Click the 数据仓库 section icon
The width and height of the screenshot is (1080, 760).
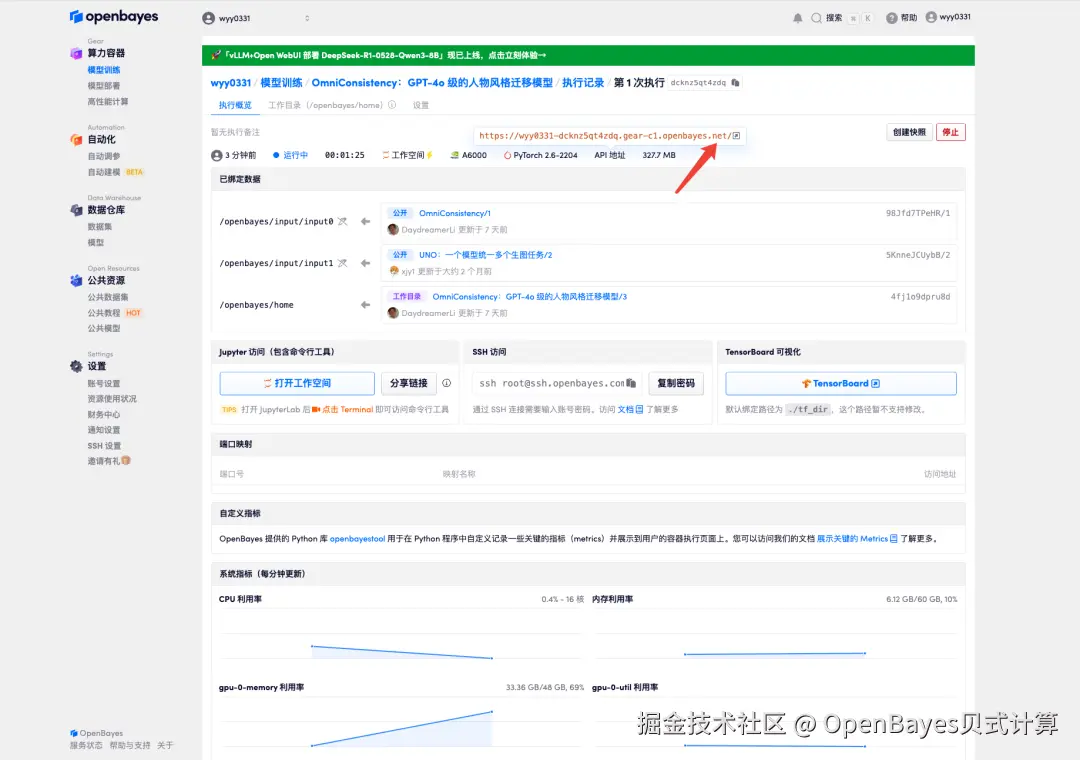coord(76,210)
